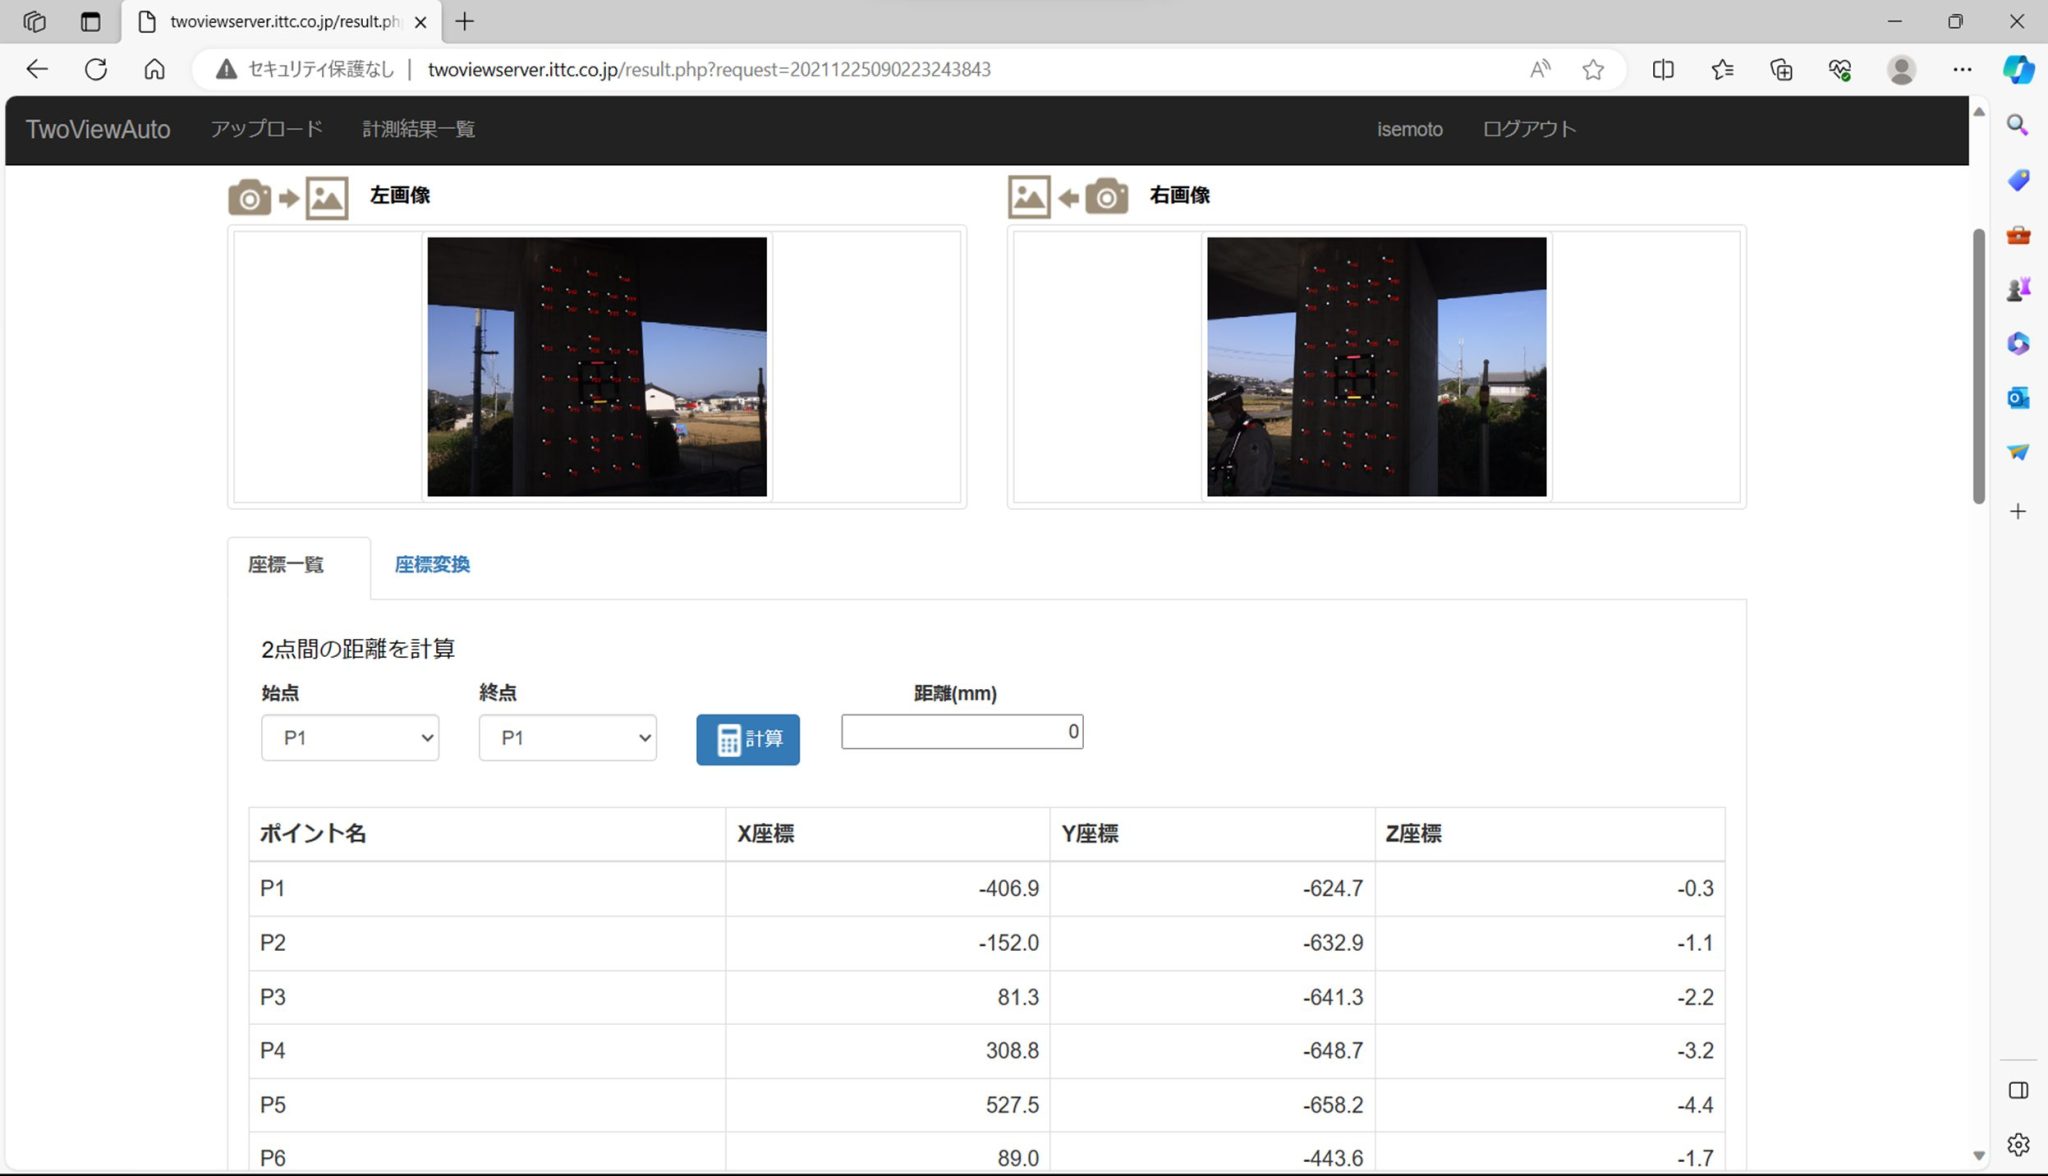The width and height of the screenshot is (2048, 1176).
Task: Click the search magnifier in the sidebar
Action: pos(2018,125)
